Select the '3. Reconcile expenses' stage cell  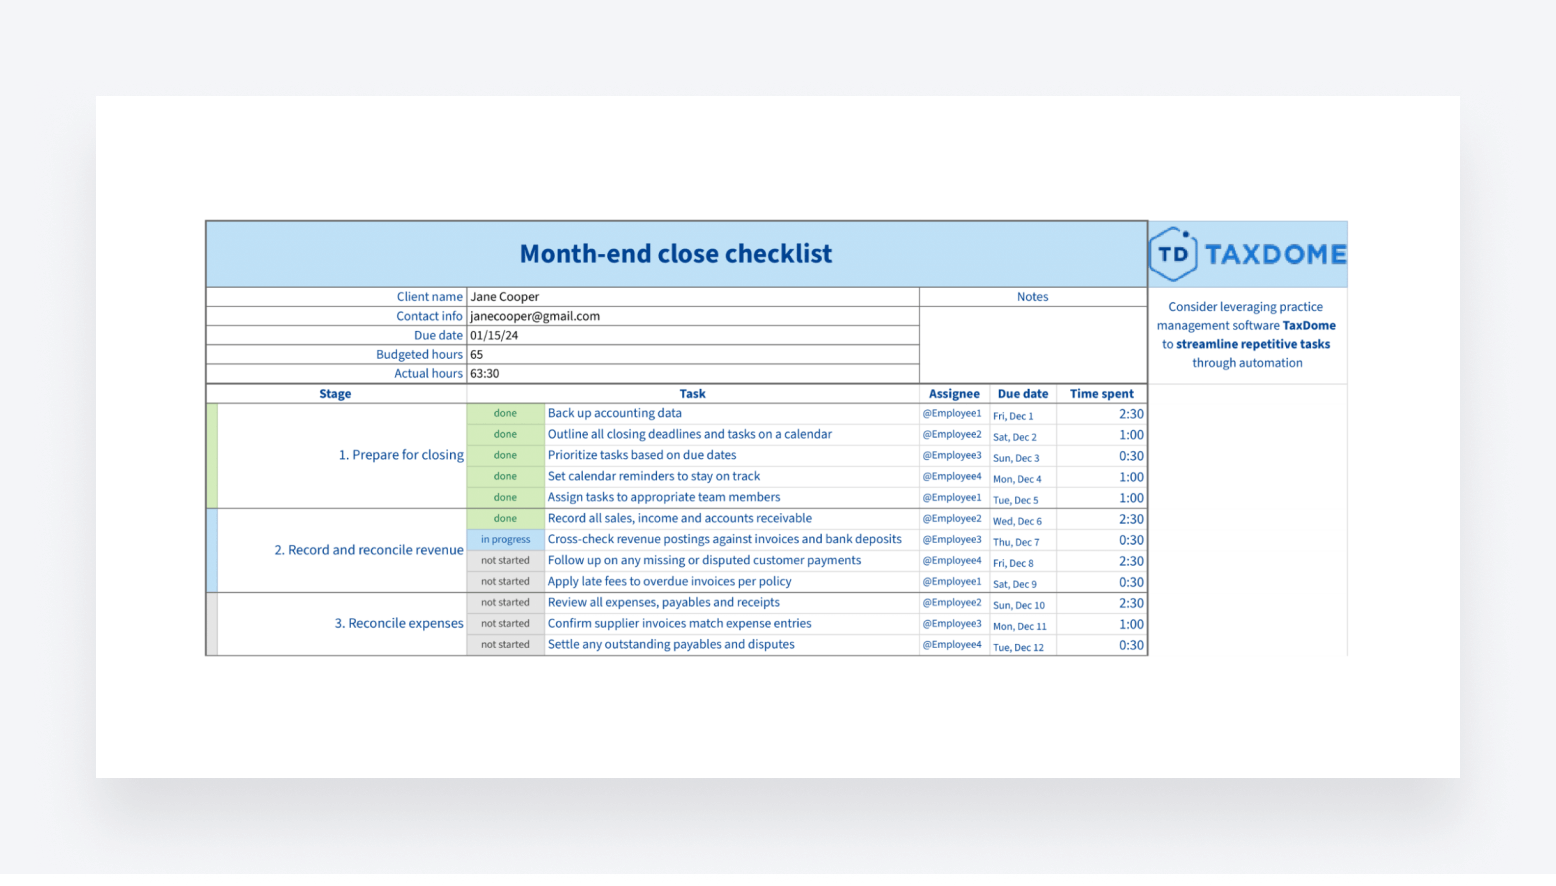coord(398,624)
